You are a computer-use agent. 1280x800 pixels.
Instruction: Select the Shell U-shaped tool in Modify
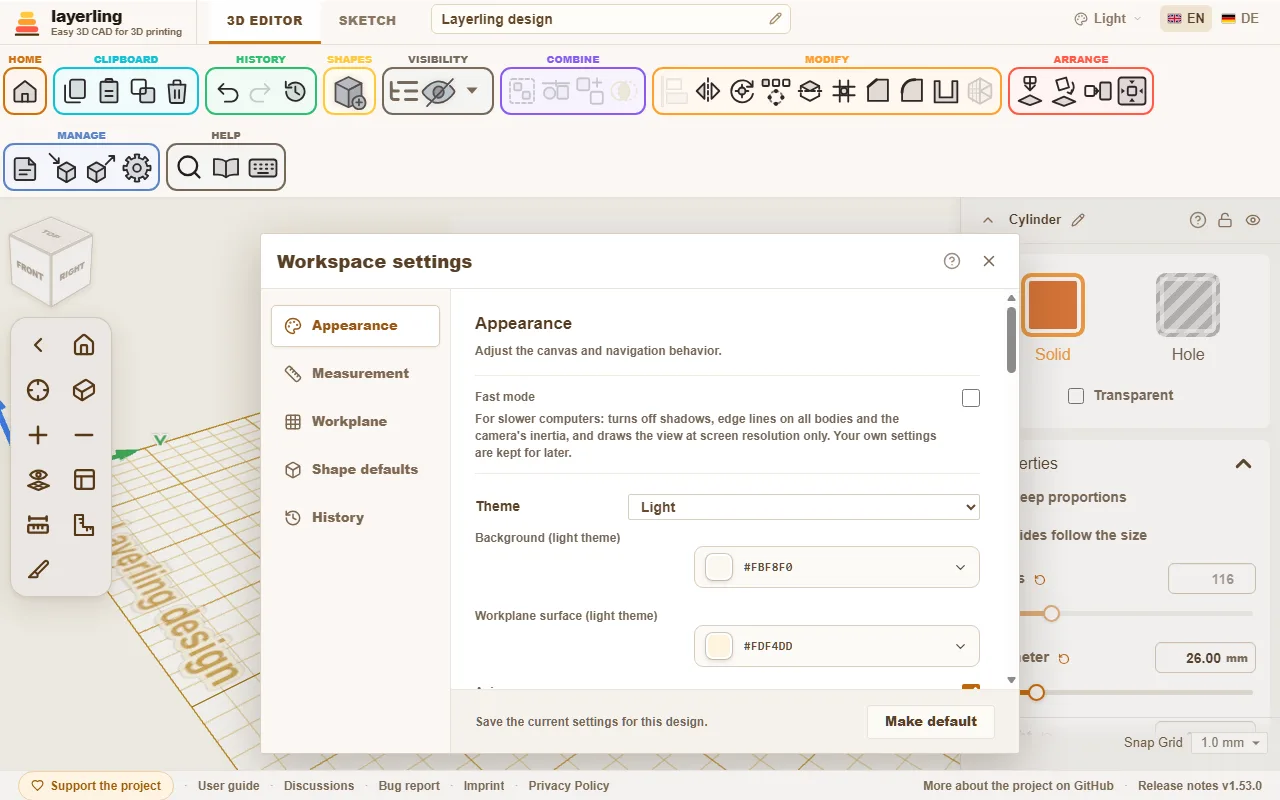(946, 92)
